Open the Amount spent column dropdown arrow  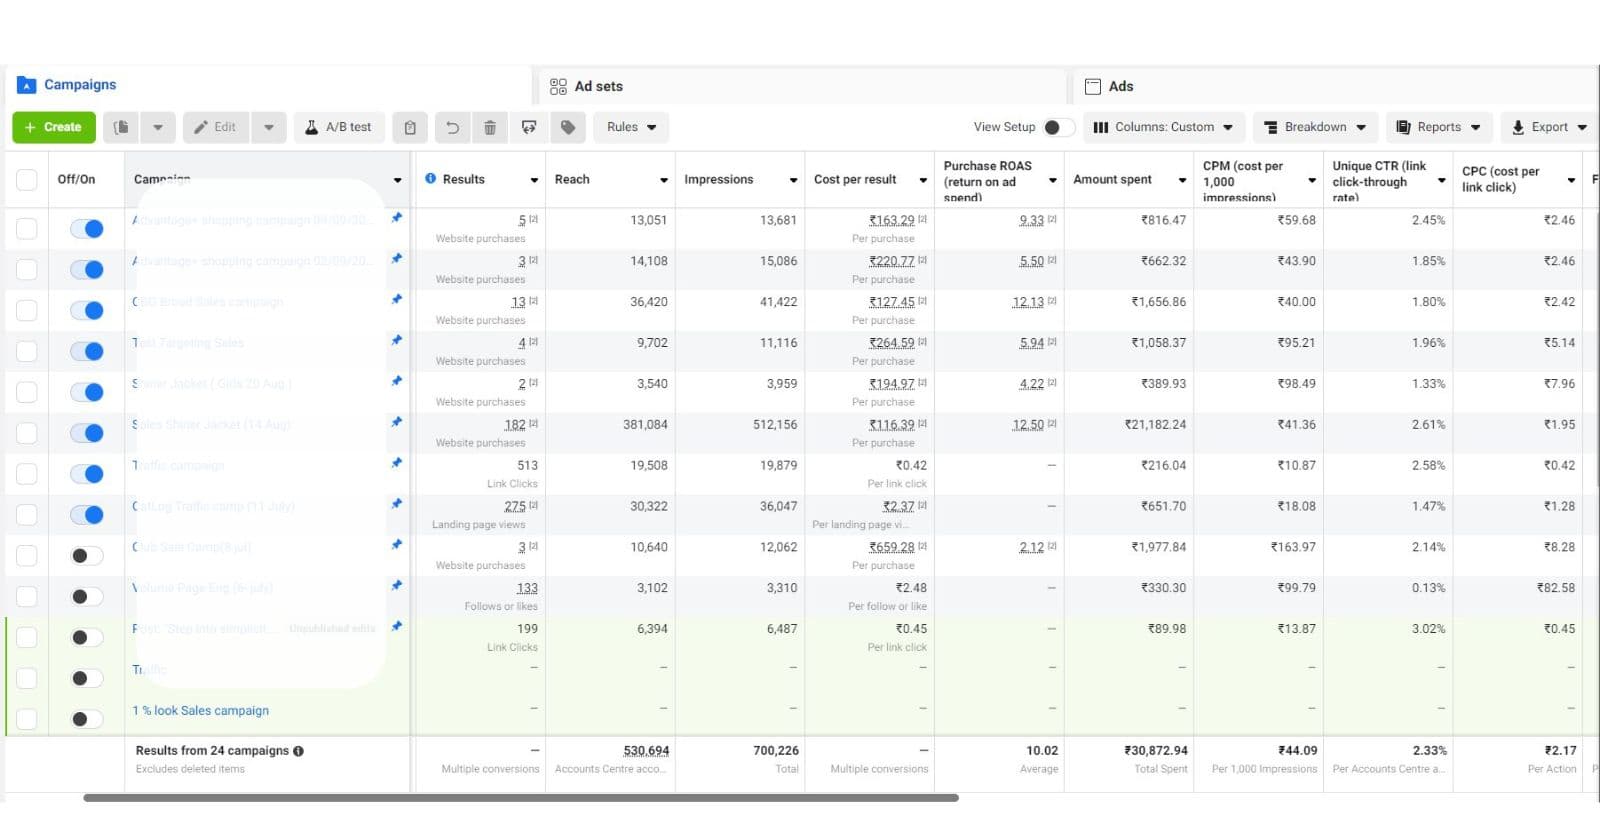point(1182,180)
